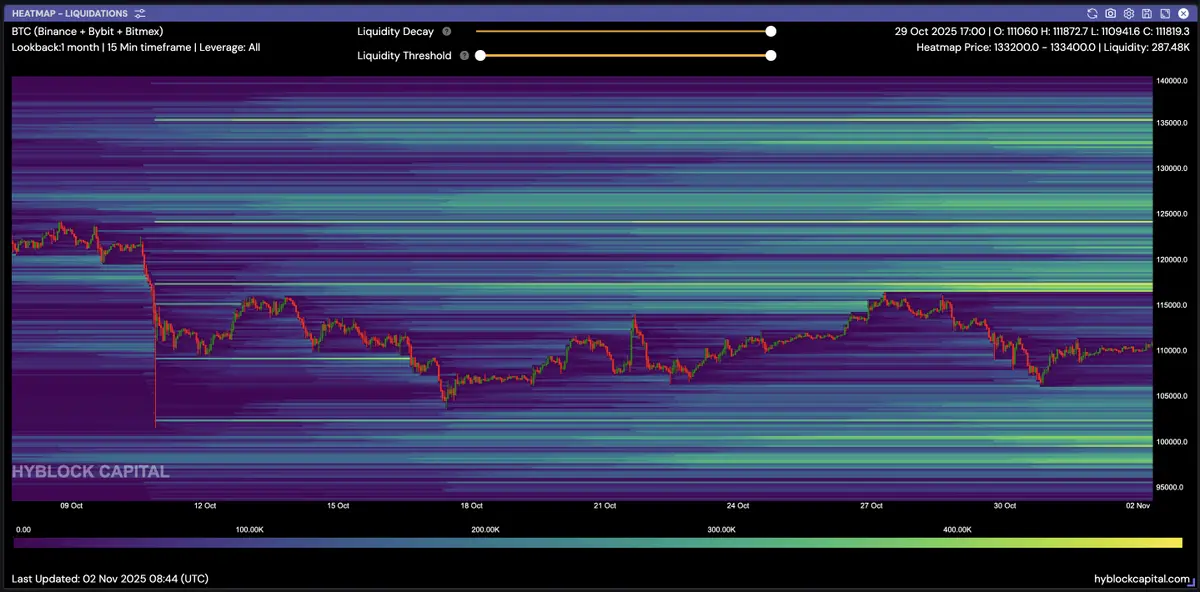Image resolution: width=1200 pixels, height=592 pixels.
Task: Click the 105000.0 price axis label
Action: tap(1172, 396)
